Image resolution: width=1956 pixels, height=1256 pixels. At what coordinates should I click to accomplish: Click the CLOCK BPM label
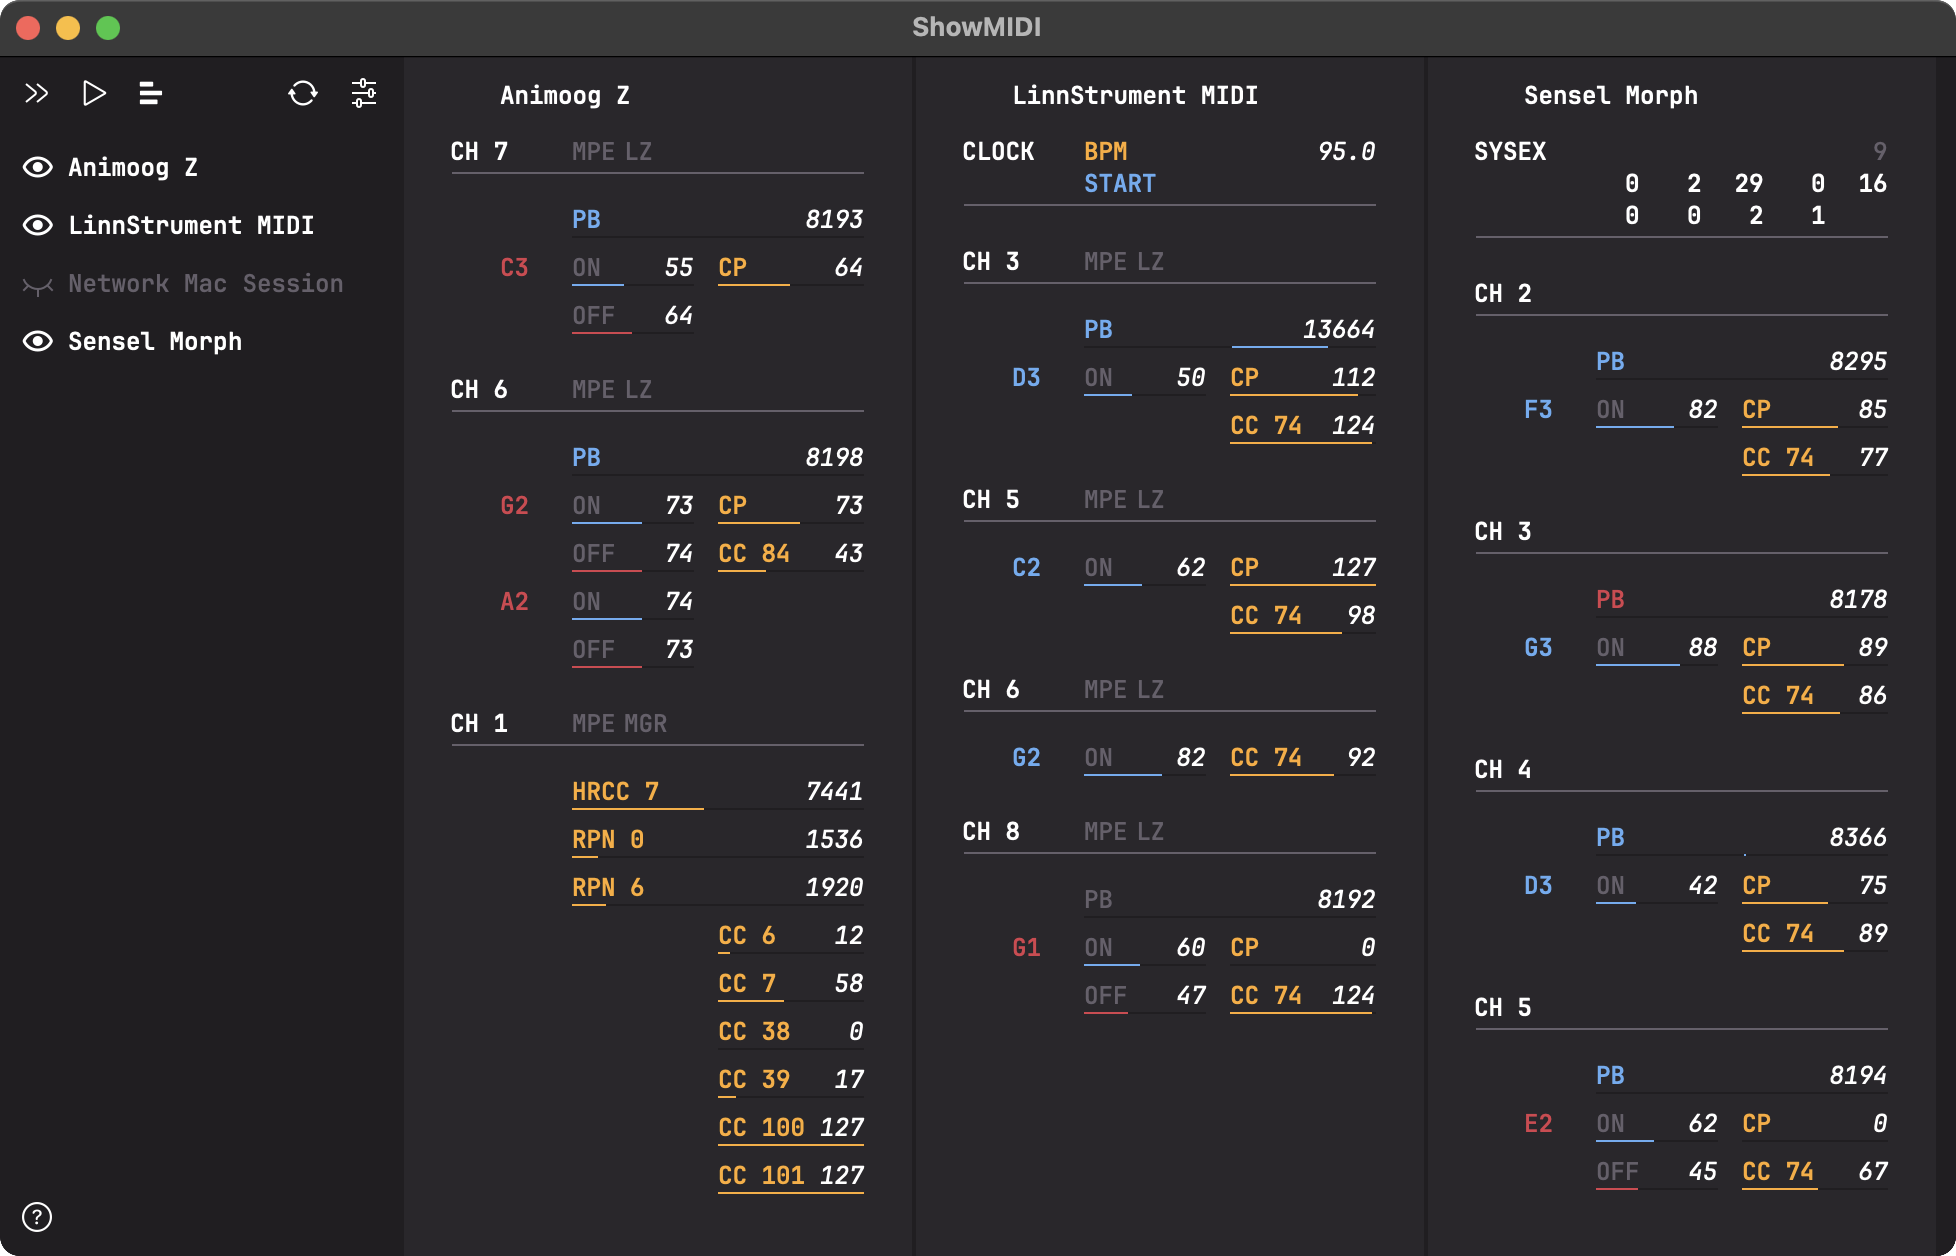[x=1105, y=151]
